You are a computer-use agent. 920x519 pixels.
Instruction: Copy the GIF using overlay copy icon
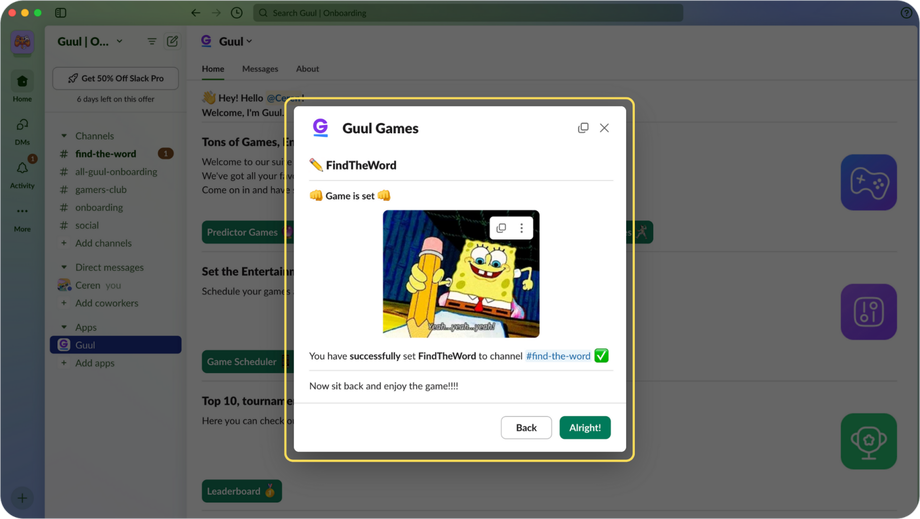[501, 228]
